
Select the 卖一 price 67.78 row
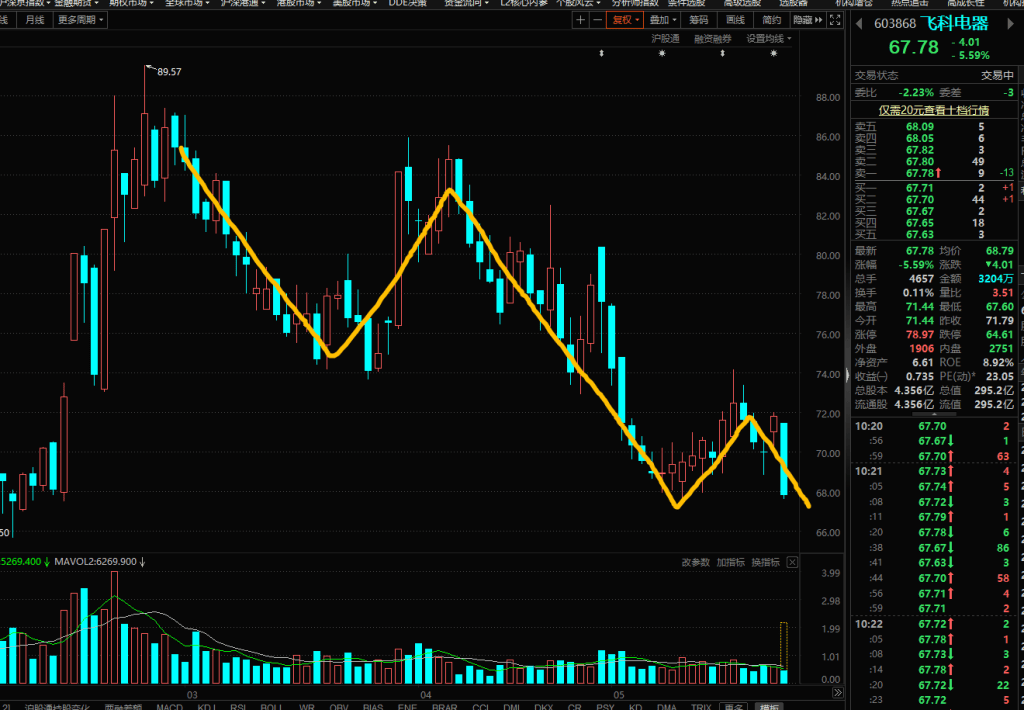(x=934, y=173)
